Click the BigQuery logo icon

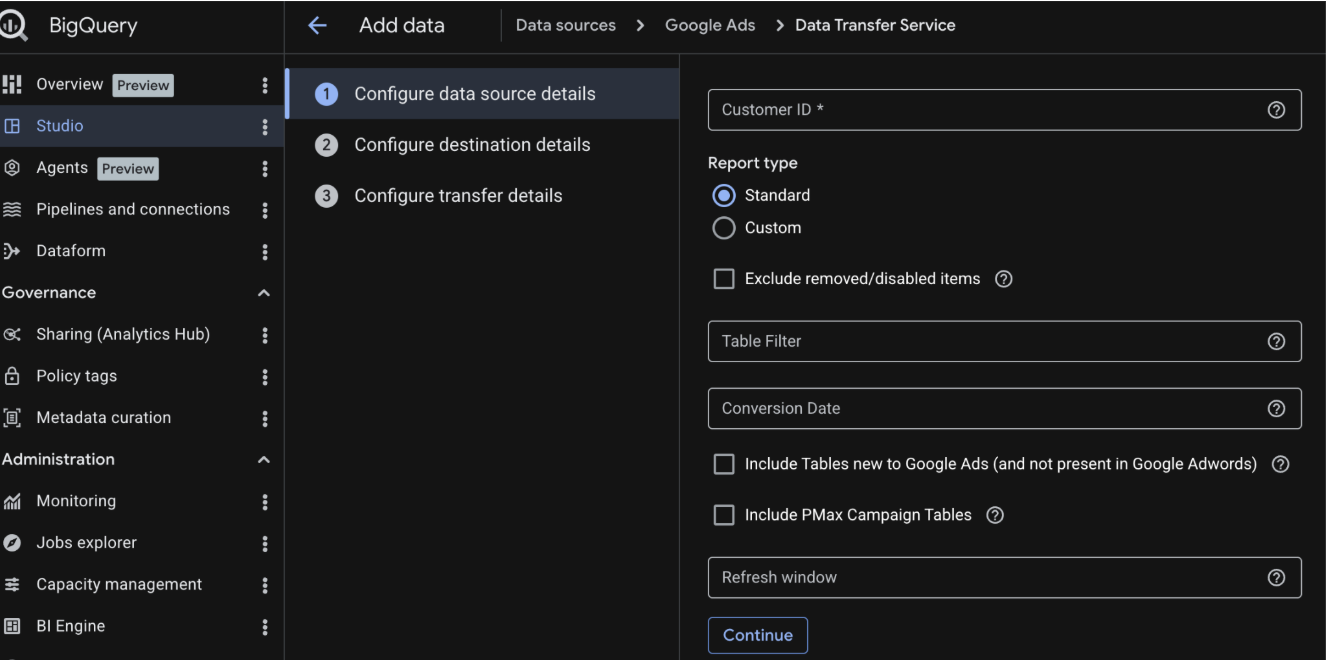[12, 26]
